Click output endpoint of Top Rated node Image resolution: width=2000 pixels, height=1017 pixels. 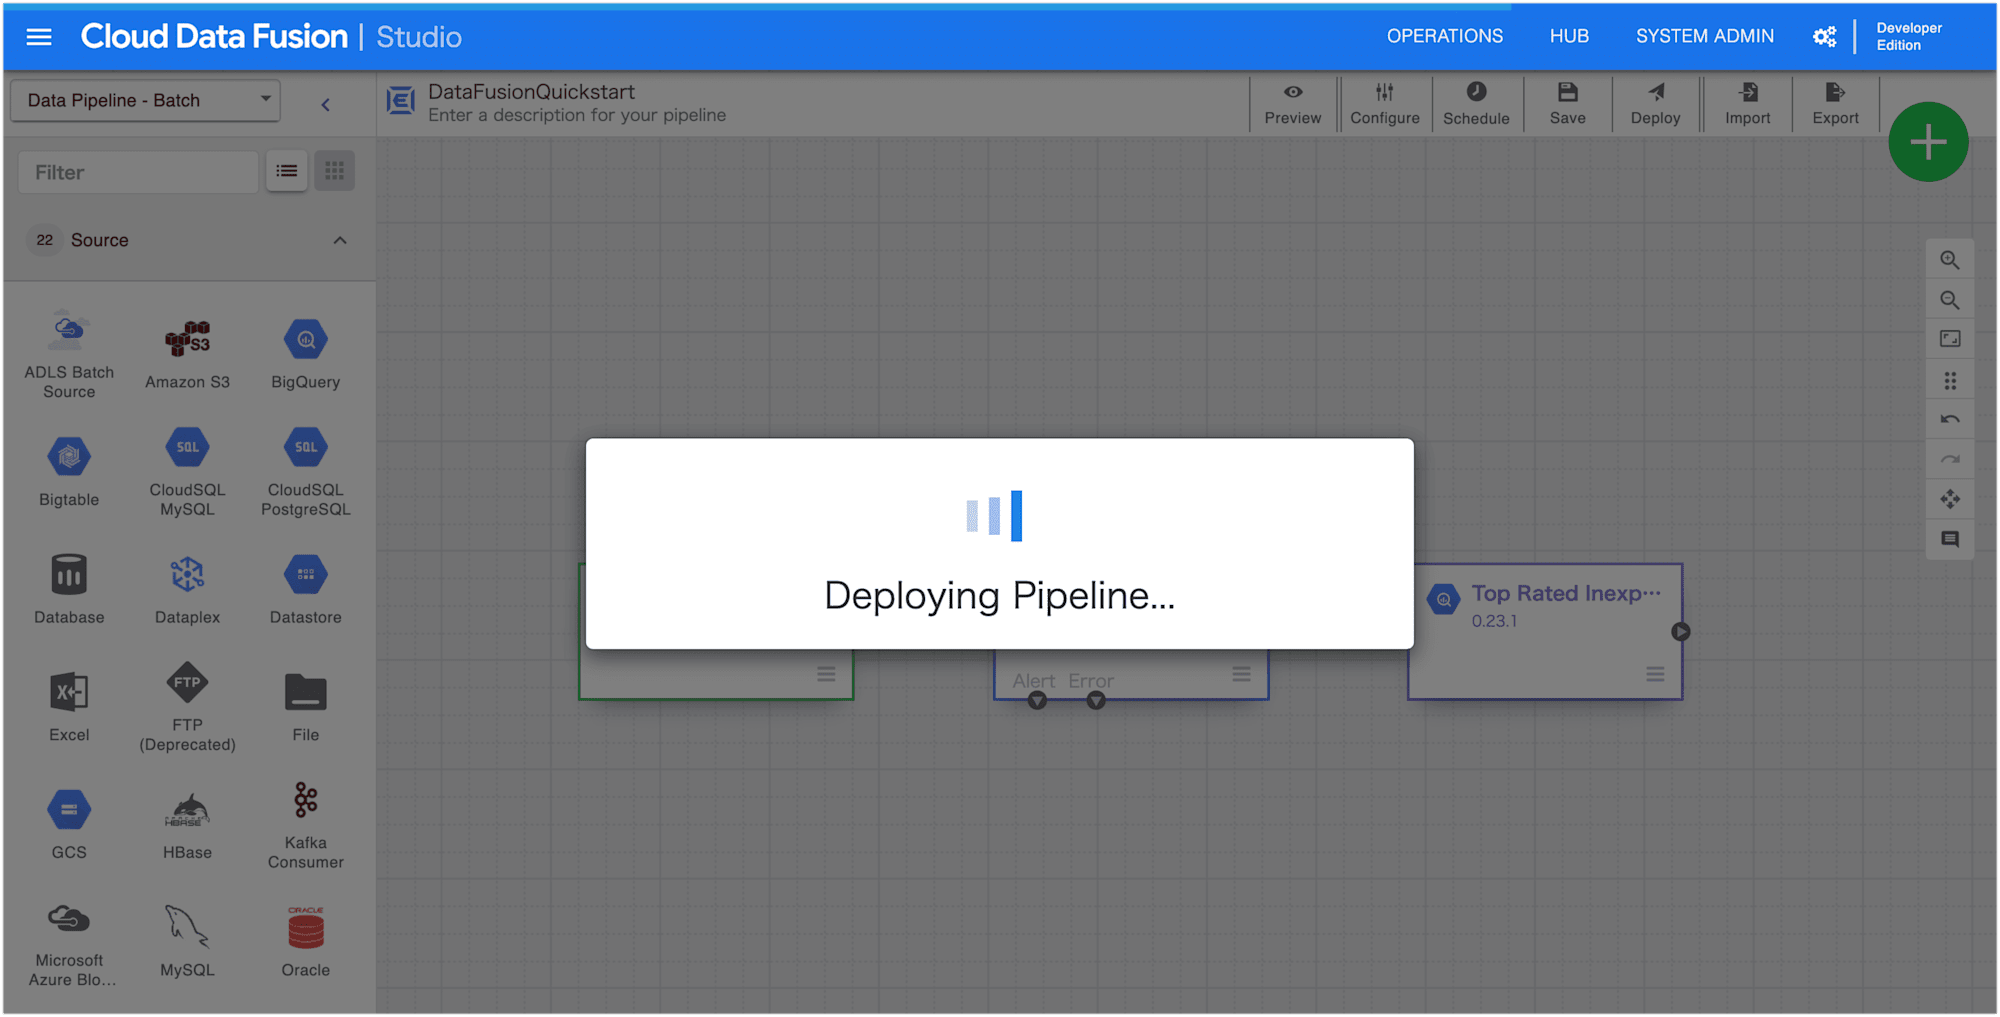click(1680, 632)
